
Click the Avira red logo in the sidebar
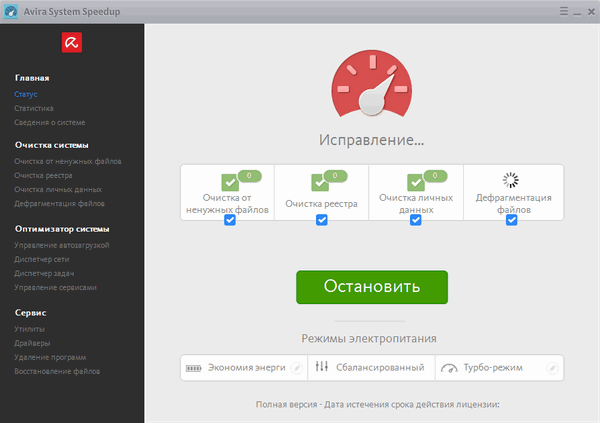tap(72, 42)
